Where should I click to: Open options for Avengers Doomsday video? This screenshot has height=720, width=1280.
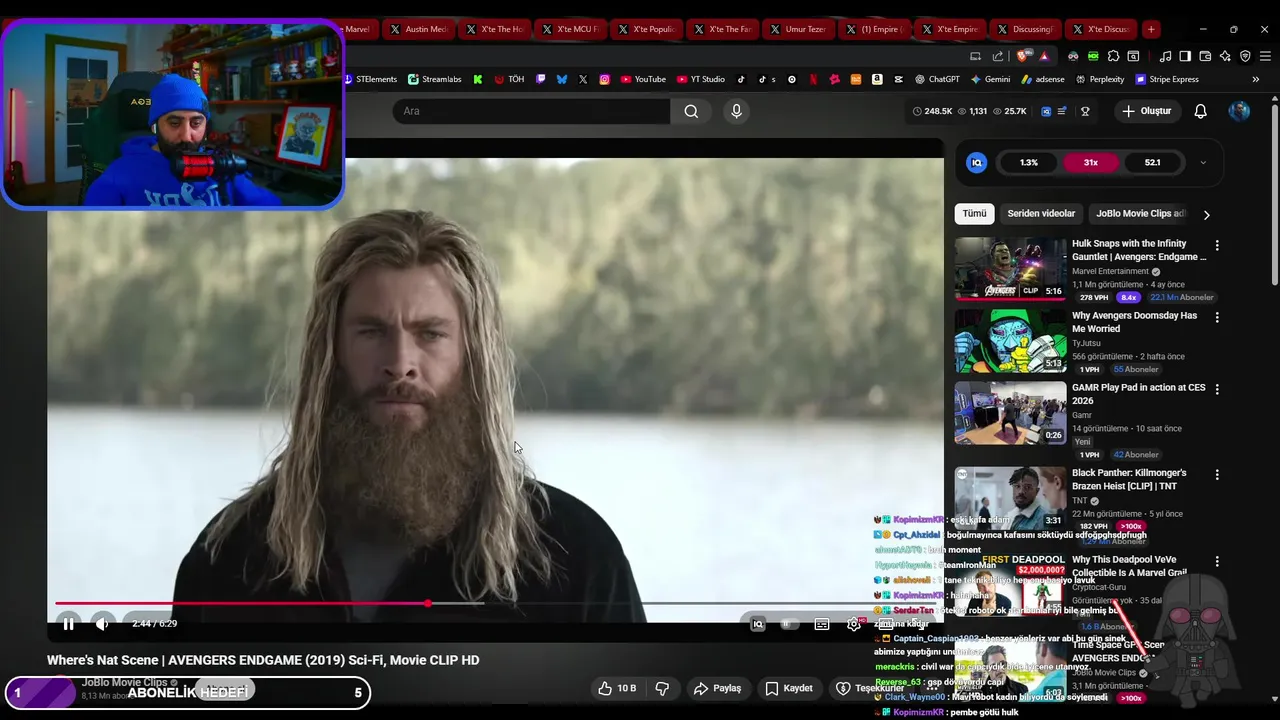coord(1217,317)
